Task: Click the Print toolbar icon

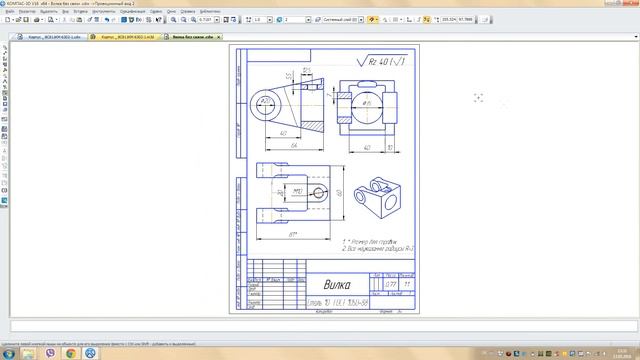Action: 36,20
